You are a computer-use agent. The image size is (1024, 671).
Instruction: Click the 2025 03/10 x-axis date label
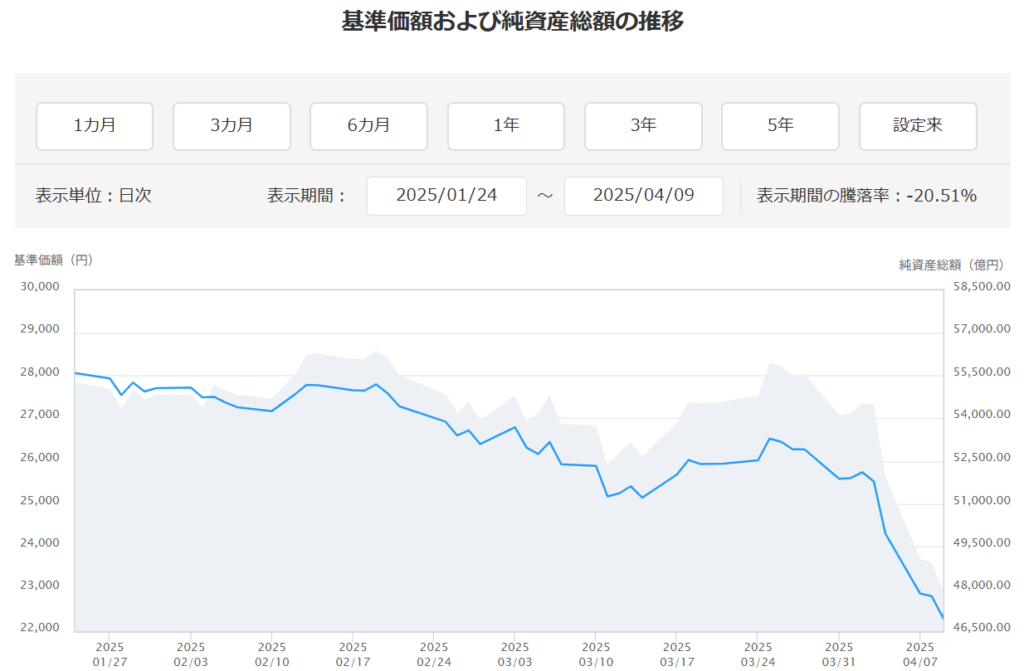point(595,654)
